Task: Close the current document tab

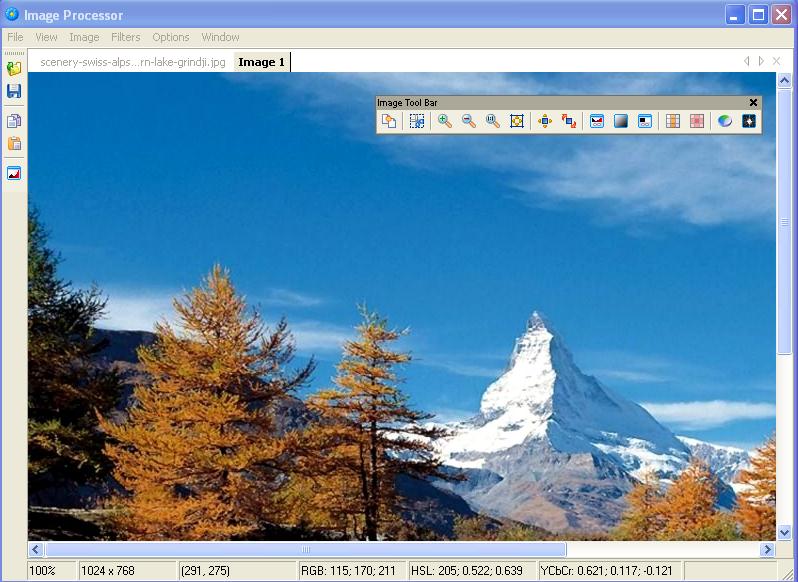Action: [777, 61]
